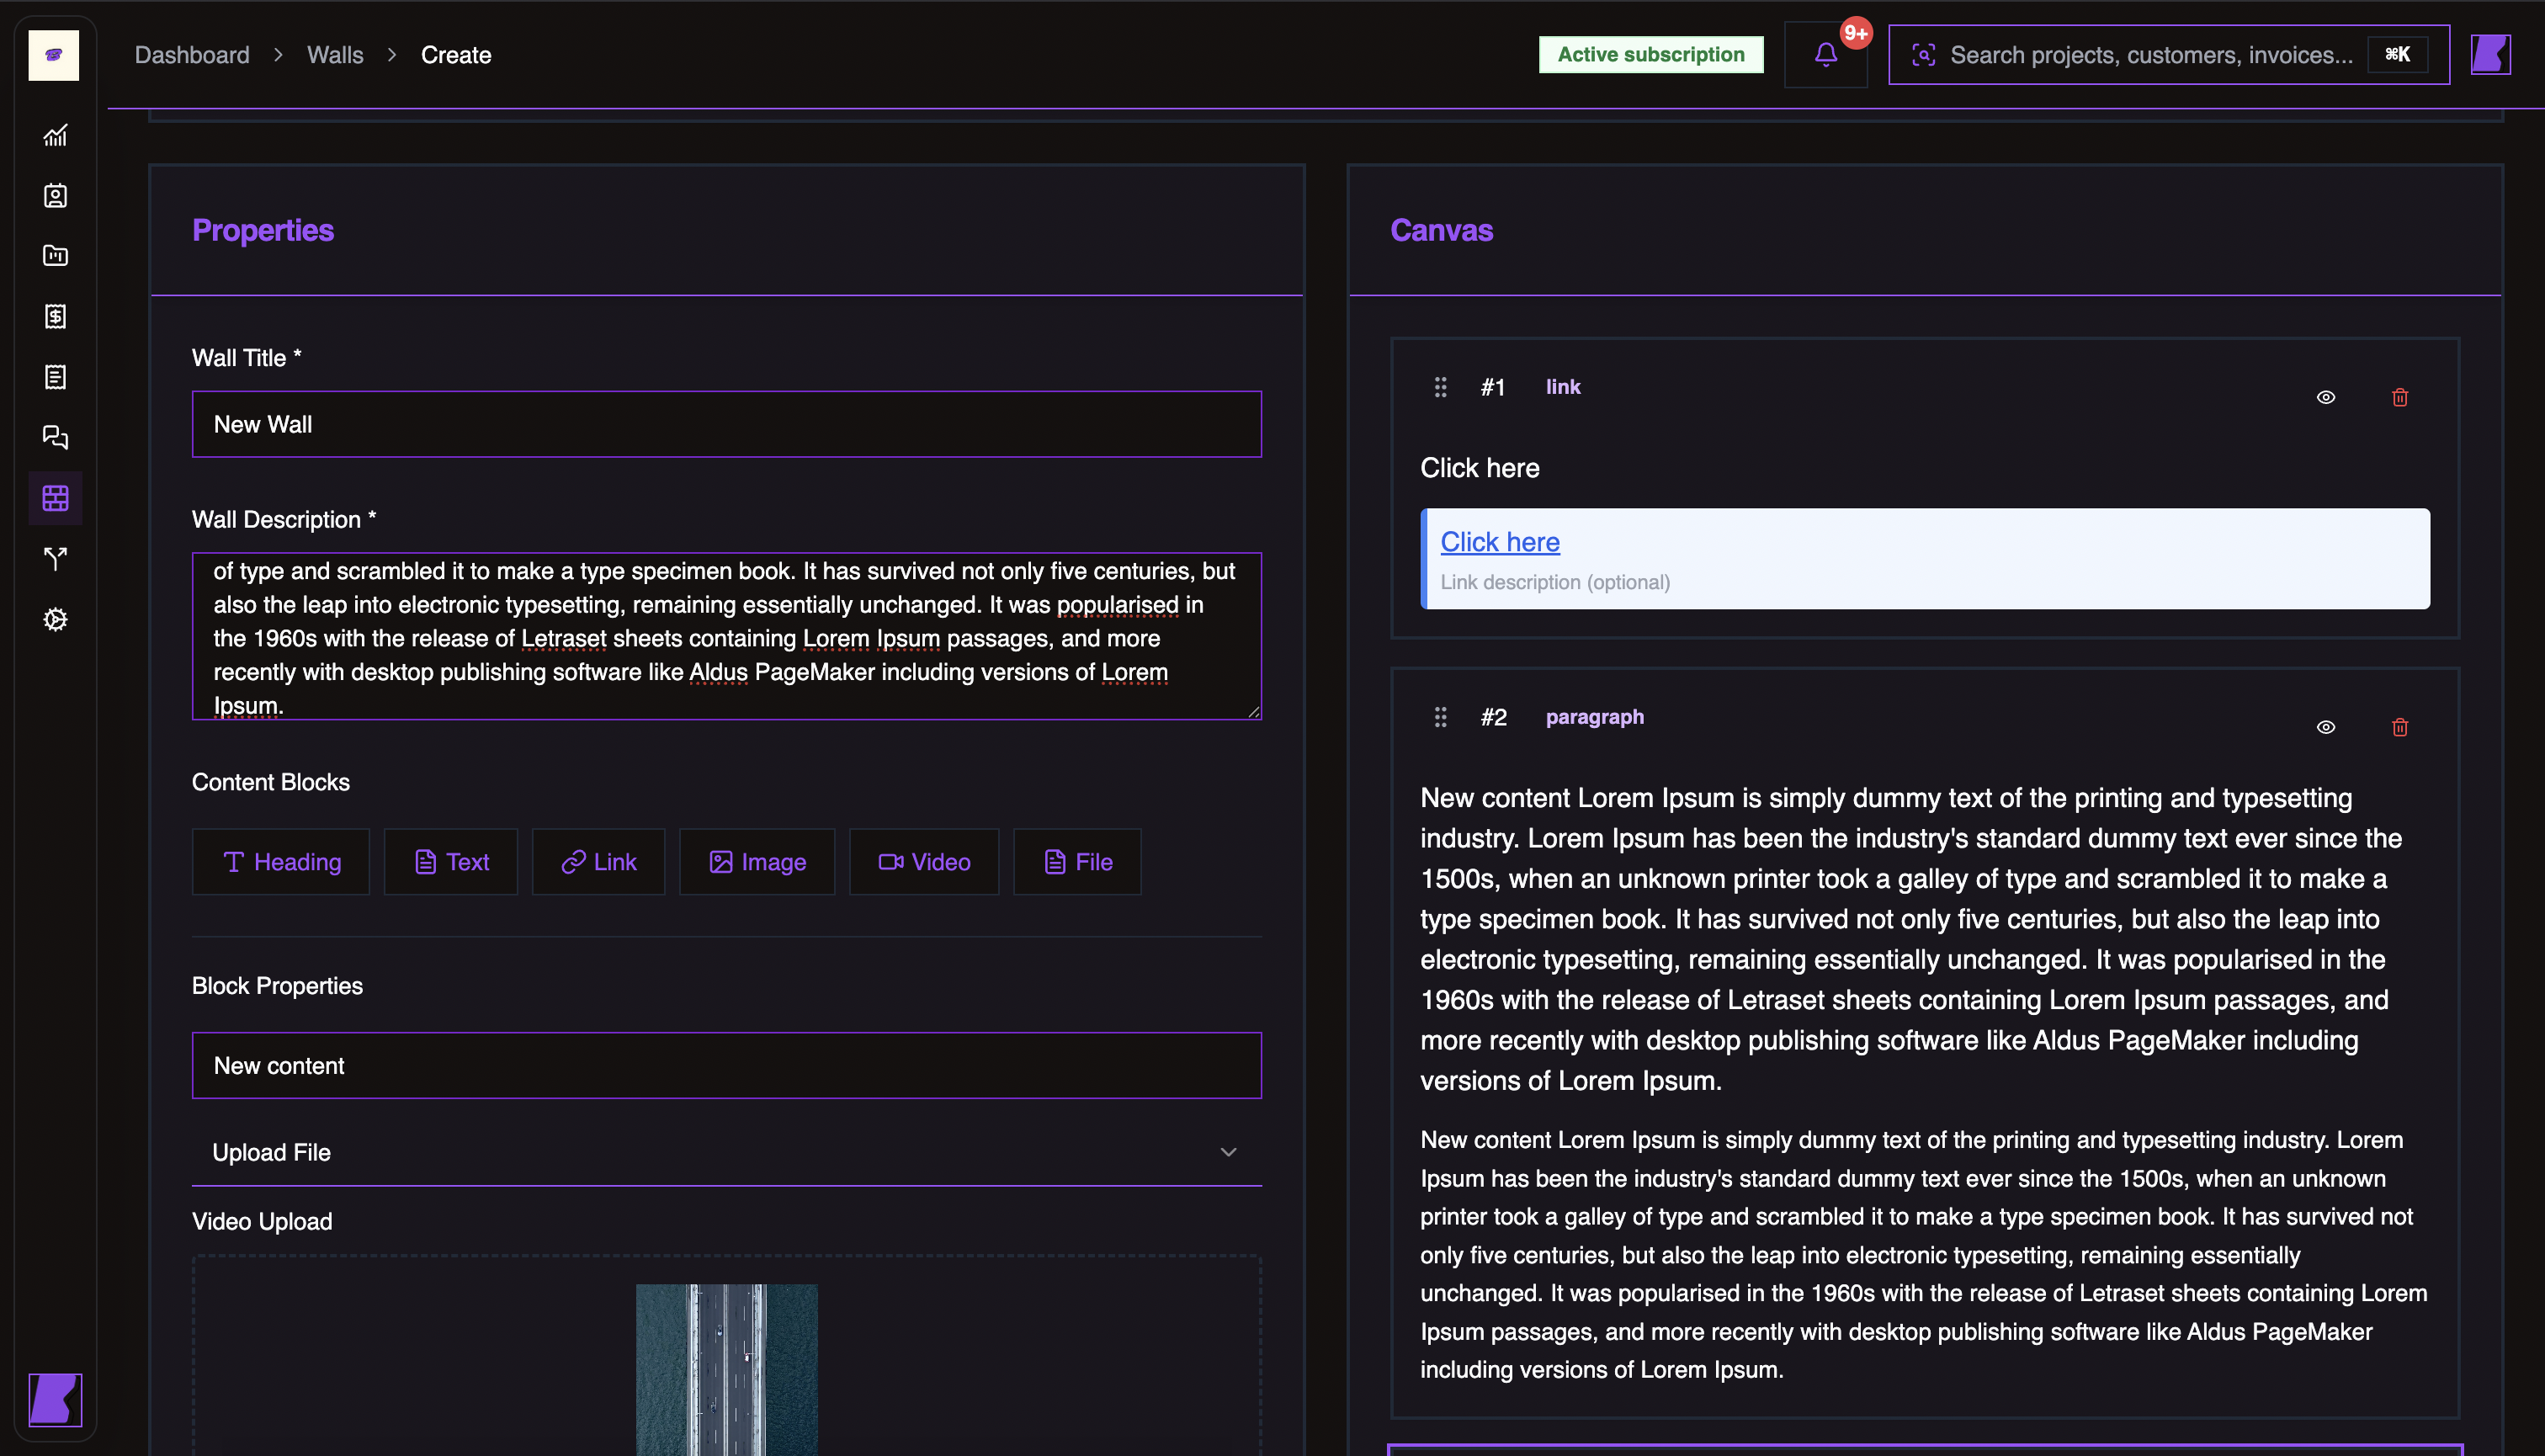This screenshot has width=2545, height=1456.
Task: Toggle visibility of the #1 link block
Action: click(x=2325, y=397)
